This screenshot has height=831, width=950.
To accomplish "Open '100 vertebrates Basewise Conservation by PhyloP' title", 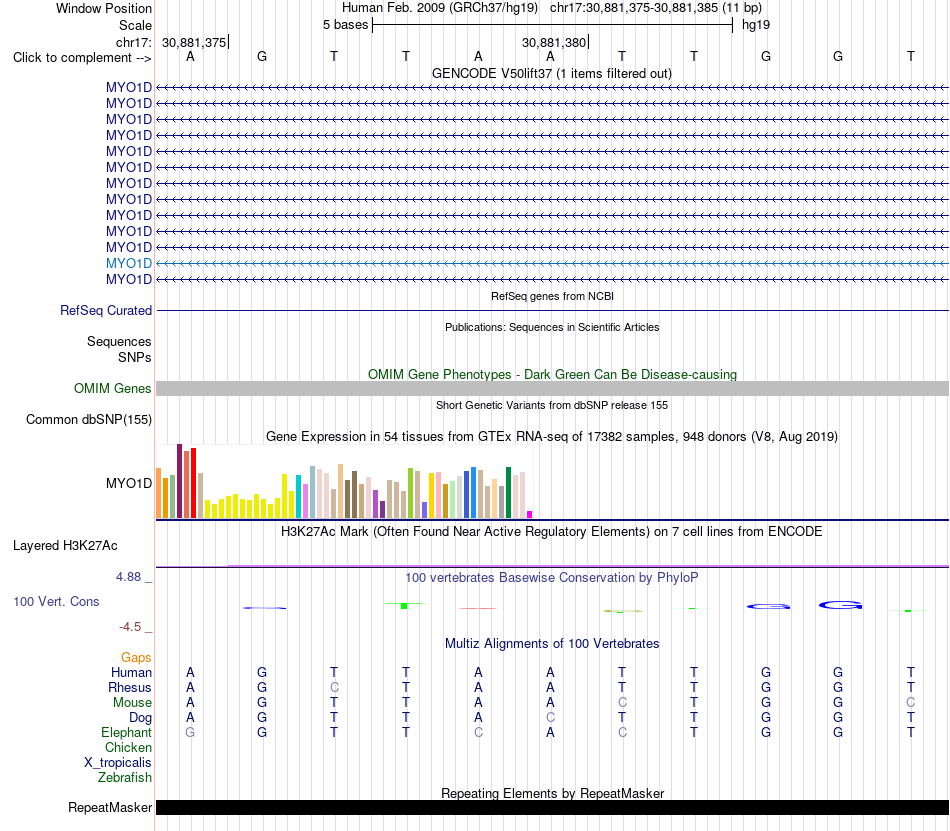I will (552, 578).
